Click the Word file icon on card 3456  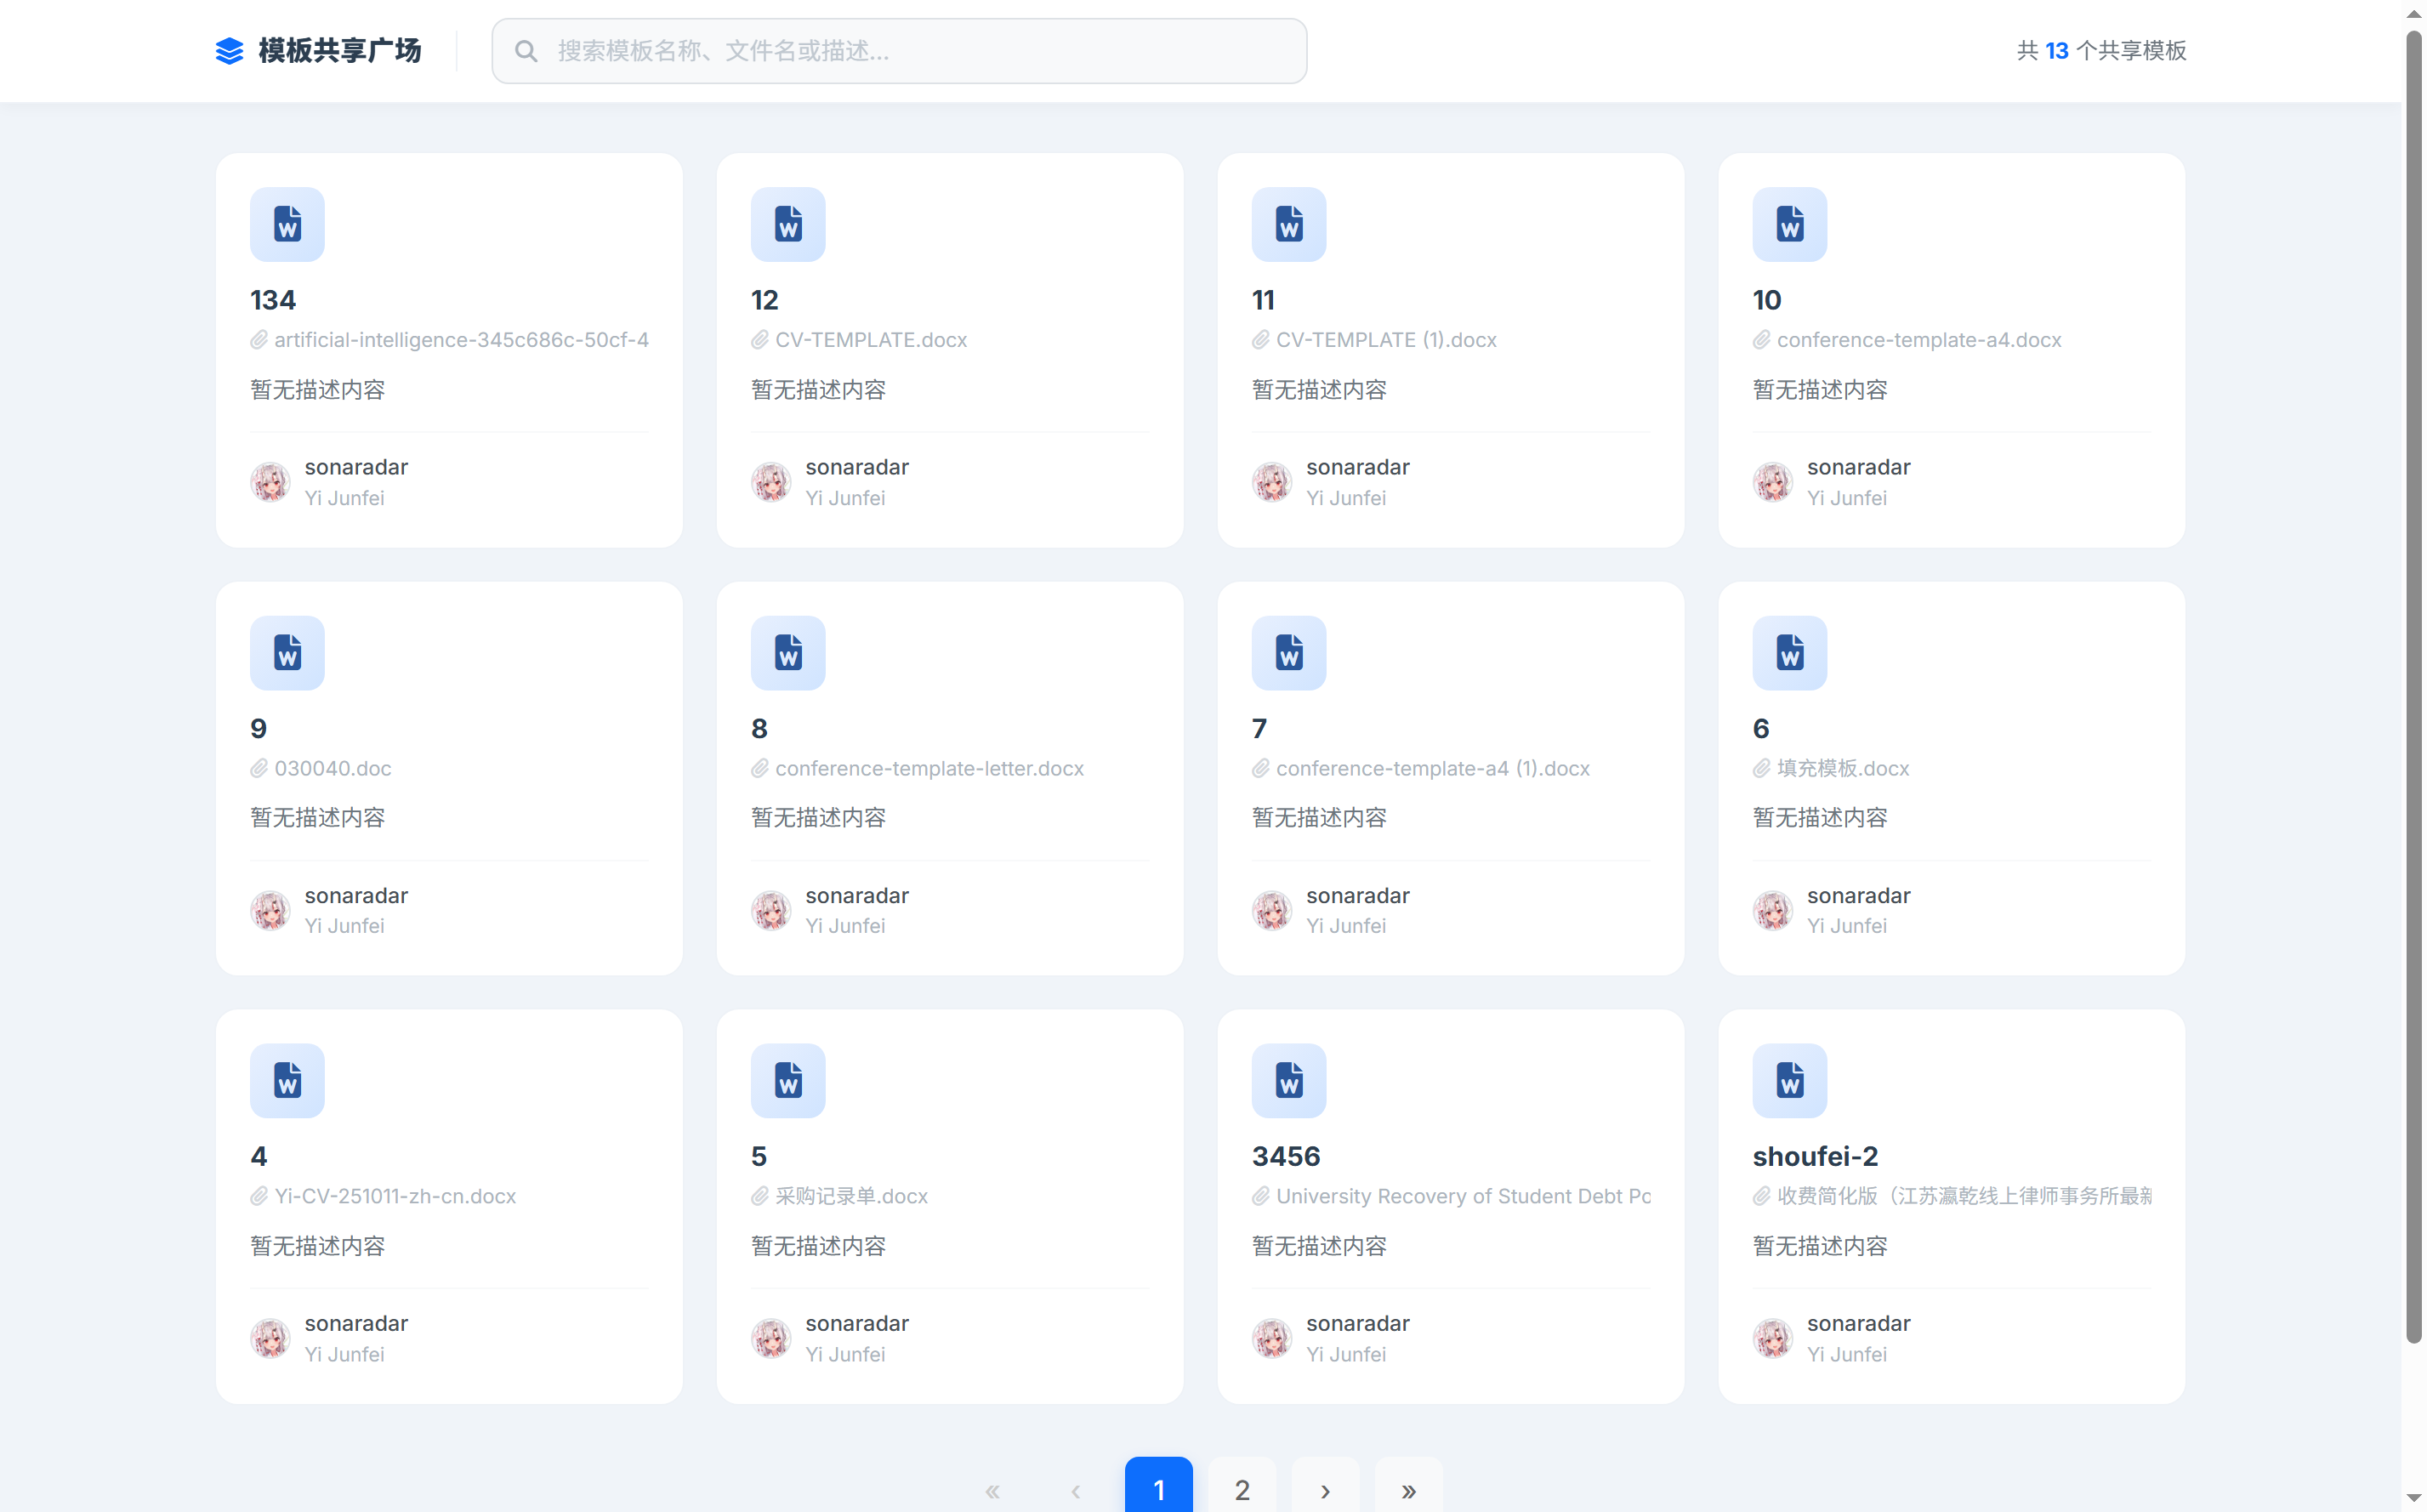1288,1081
